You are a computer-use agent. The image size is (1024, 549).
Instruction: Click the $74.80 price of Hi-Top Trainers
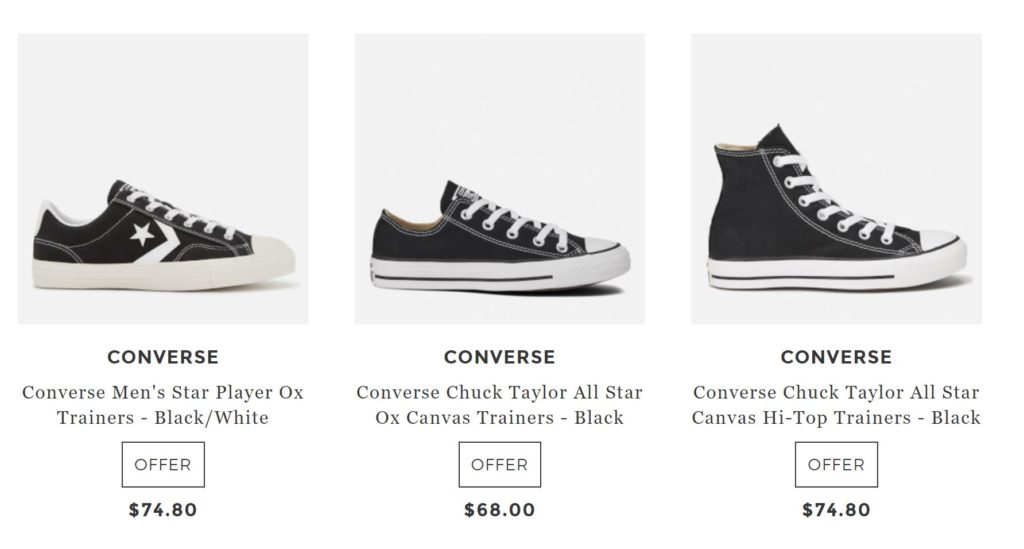click(x=836, y=510)
